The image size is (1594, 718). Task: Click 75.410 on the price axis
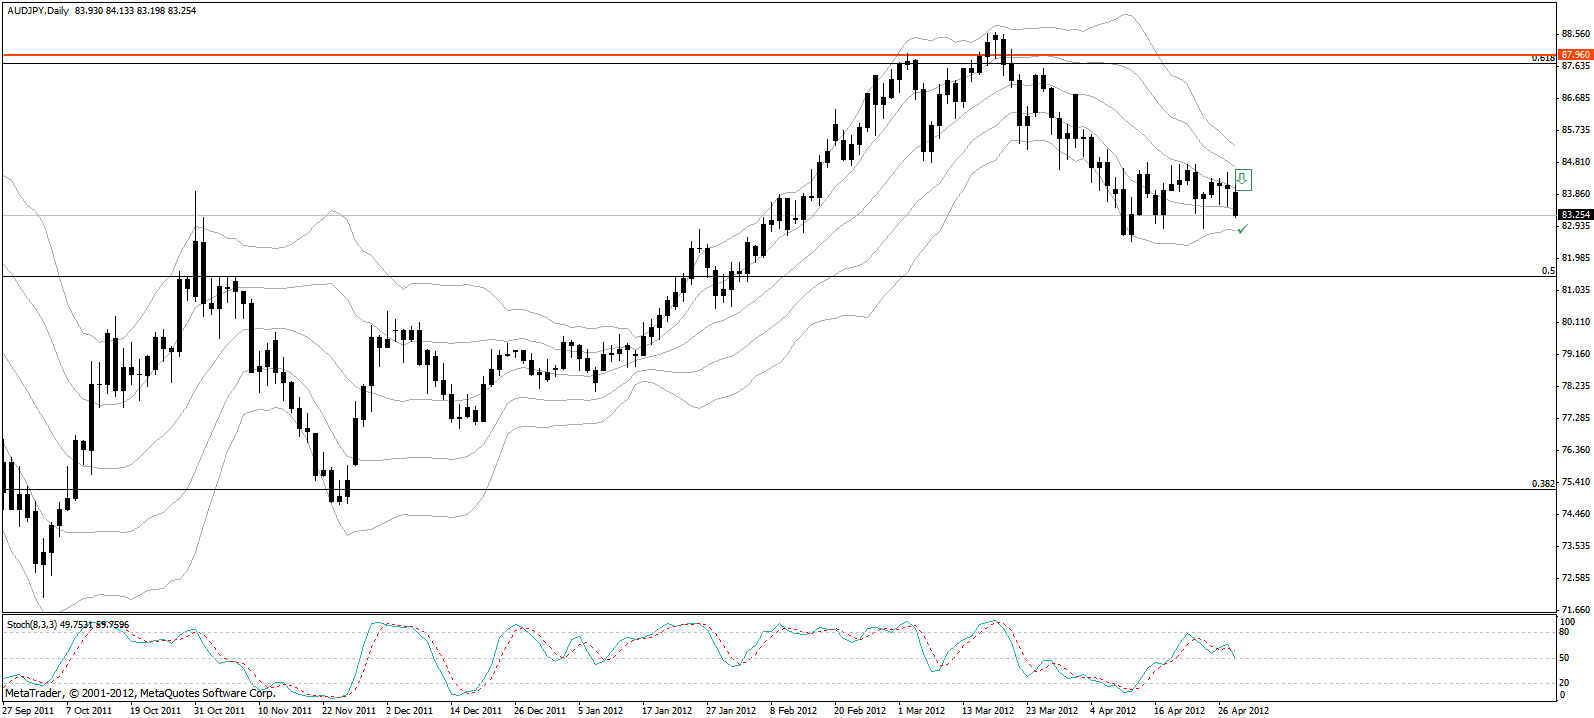tap(1576, 482)
